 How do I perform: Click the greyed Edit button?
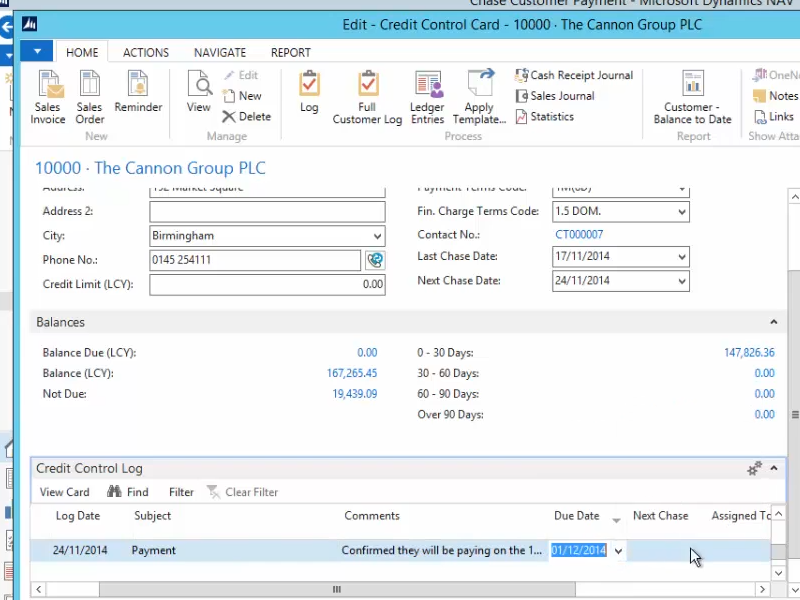241,75
